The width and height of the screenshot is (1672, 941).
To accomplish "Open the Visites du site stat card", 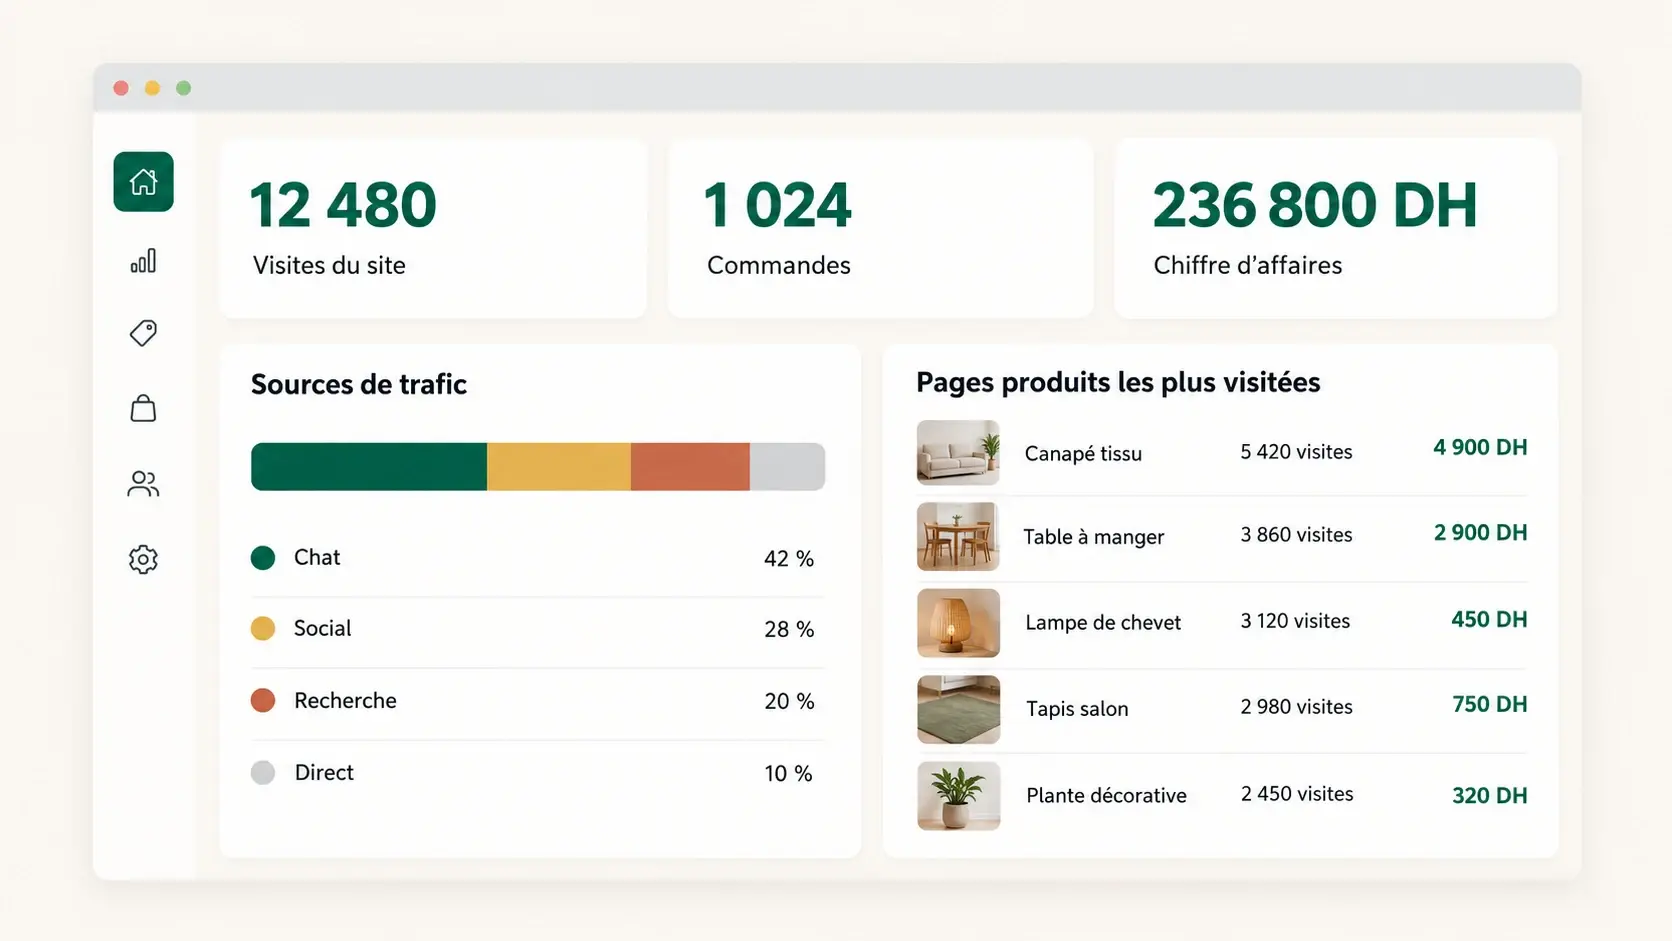I will (x=433, y=229).
